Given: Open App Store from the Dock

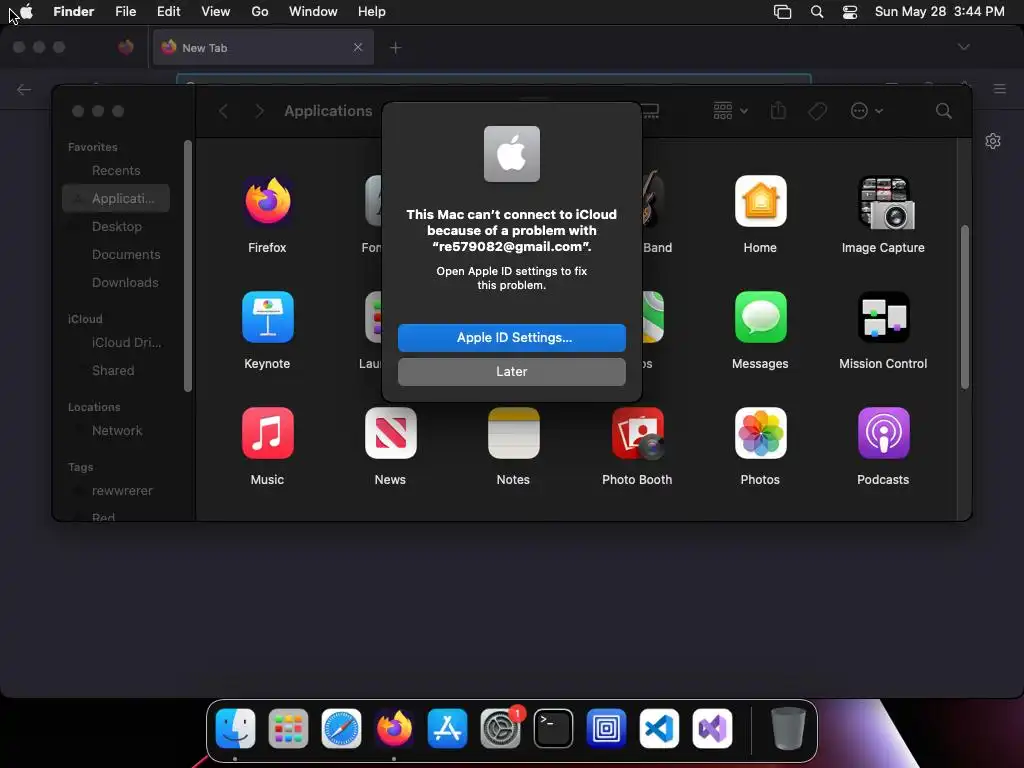Looking at the screenshot, I should pyautogui.click(x=447, y=728).
